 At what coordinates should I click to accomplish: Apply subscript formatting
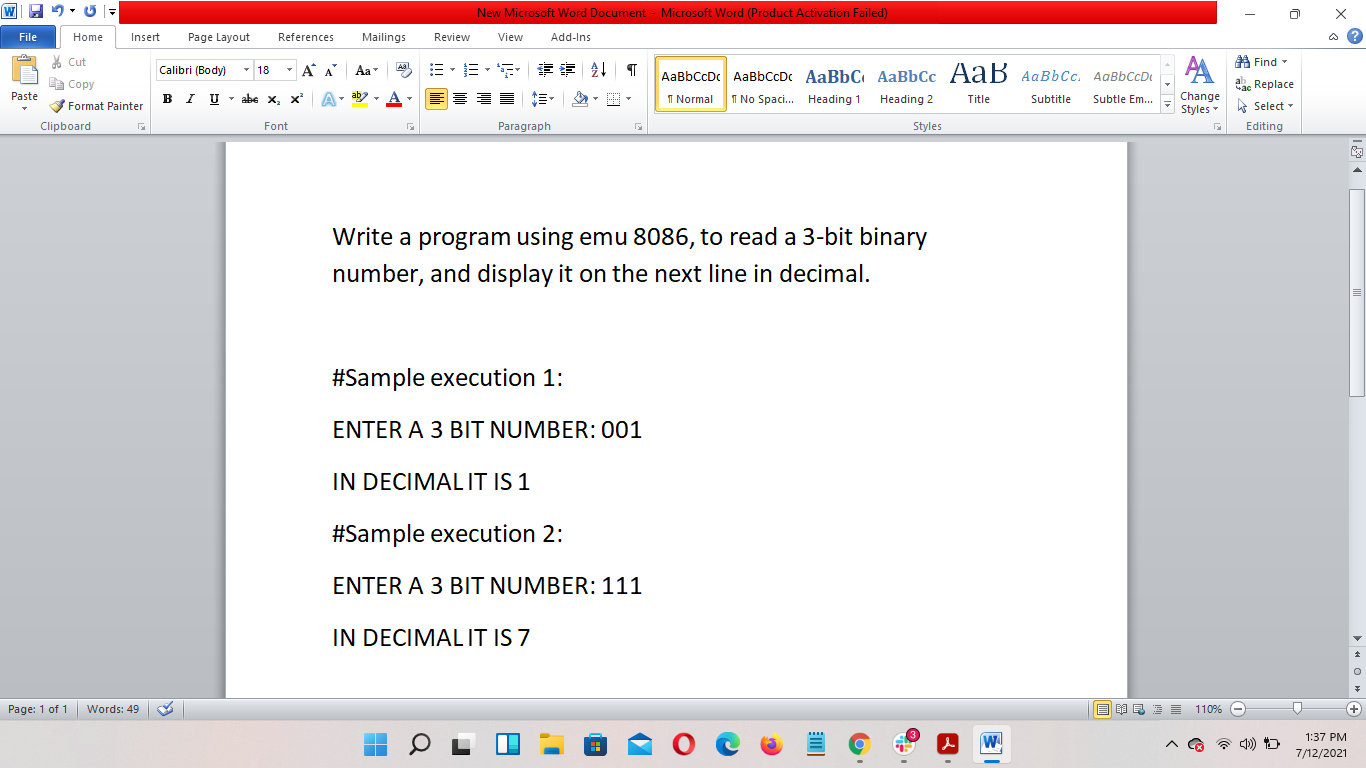tap(273, 99)
